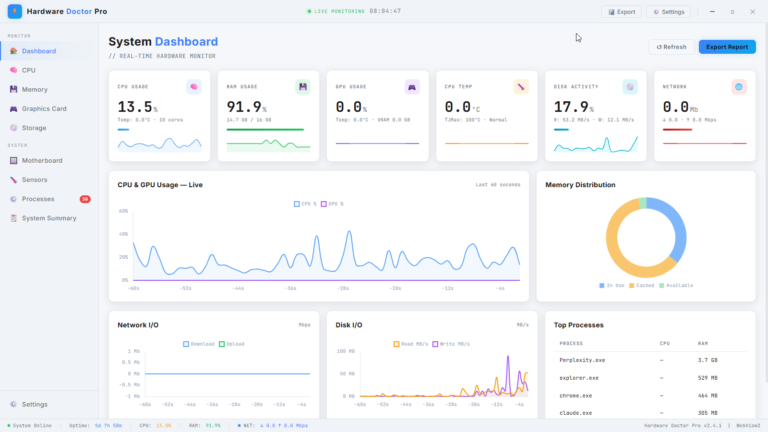Click the CPU brain icon in sidebar

13,70
